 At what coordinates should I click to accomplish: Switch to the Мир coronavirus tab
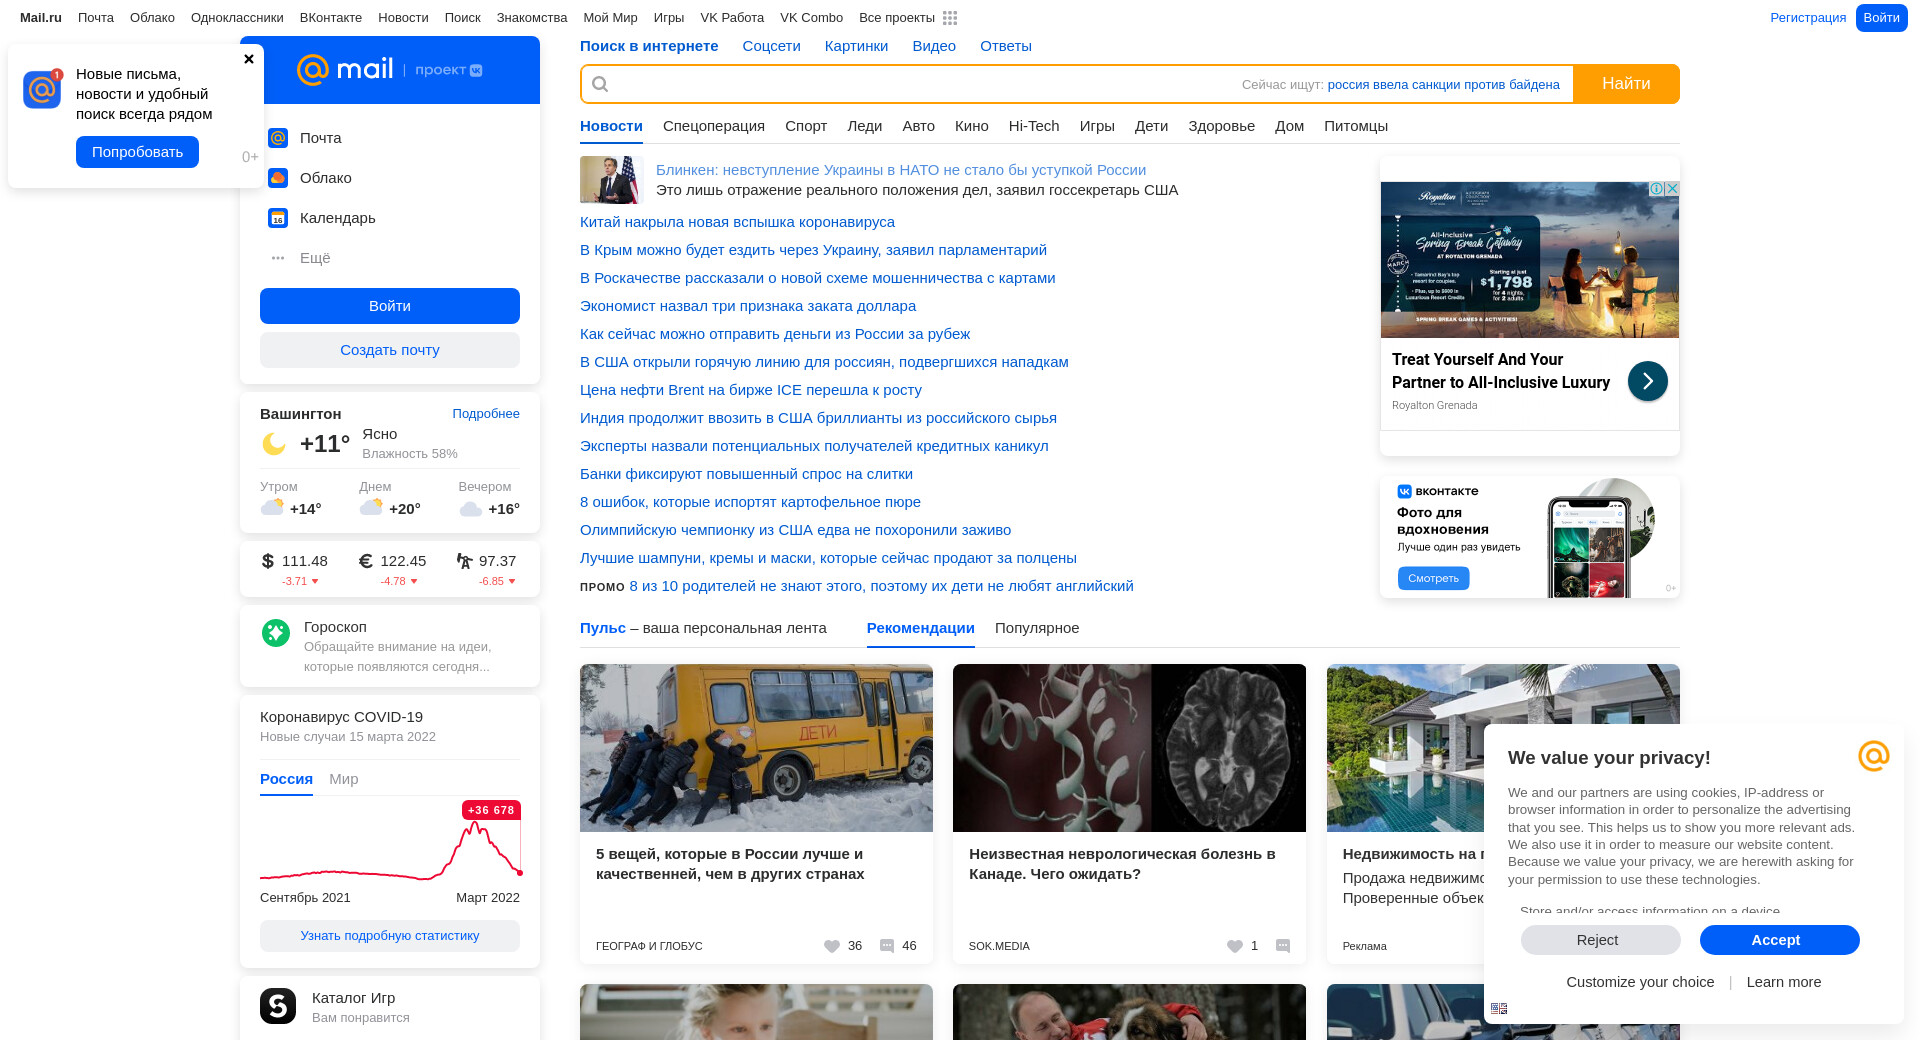(343, 779)
